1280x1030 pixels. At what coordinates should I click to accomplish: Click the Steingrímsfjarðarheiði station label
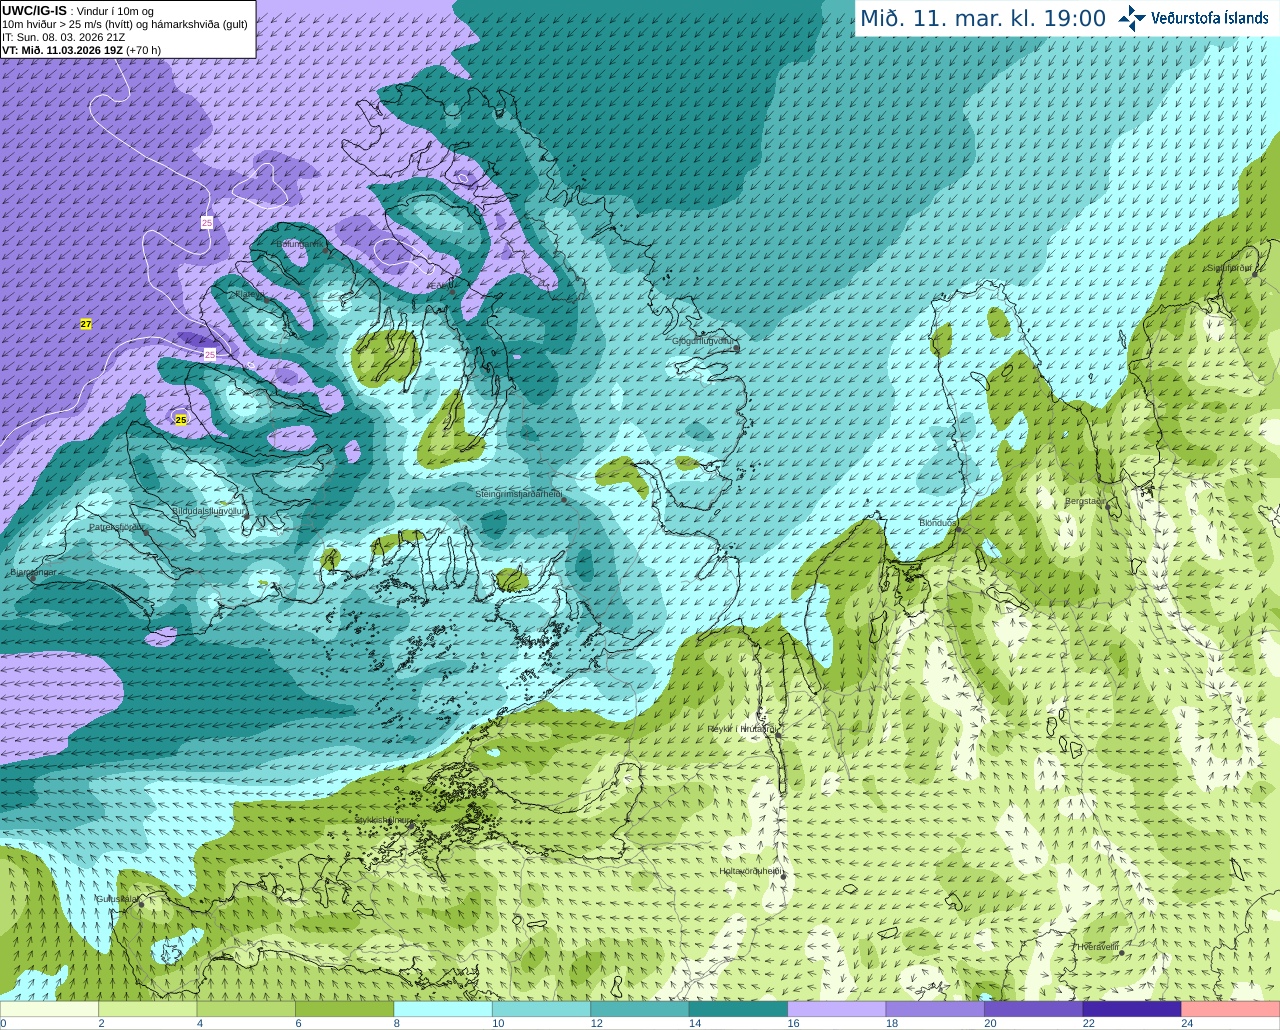tap(518, 494)
